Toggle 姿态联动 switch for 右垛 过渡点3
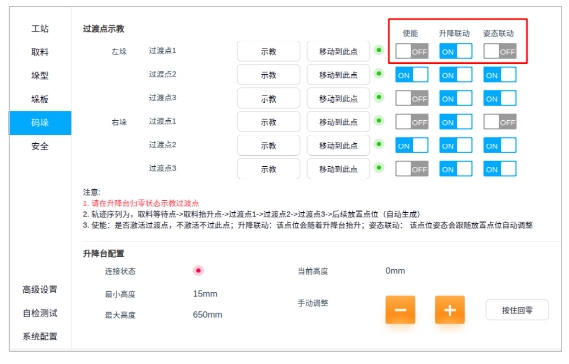The width and height of the screenshot is (569, 364). tap(500, 169)
